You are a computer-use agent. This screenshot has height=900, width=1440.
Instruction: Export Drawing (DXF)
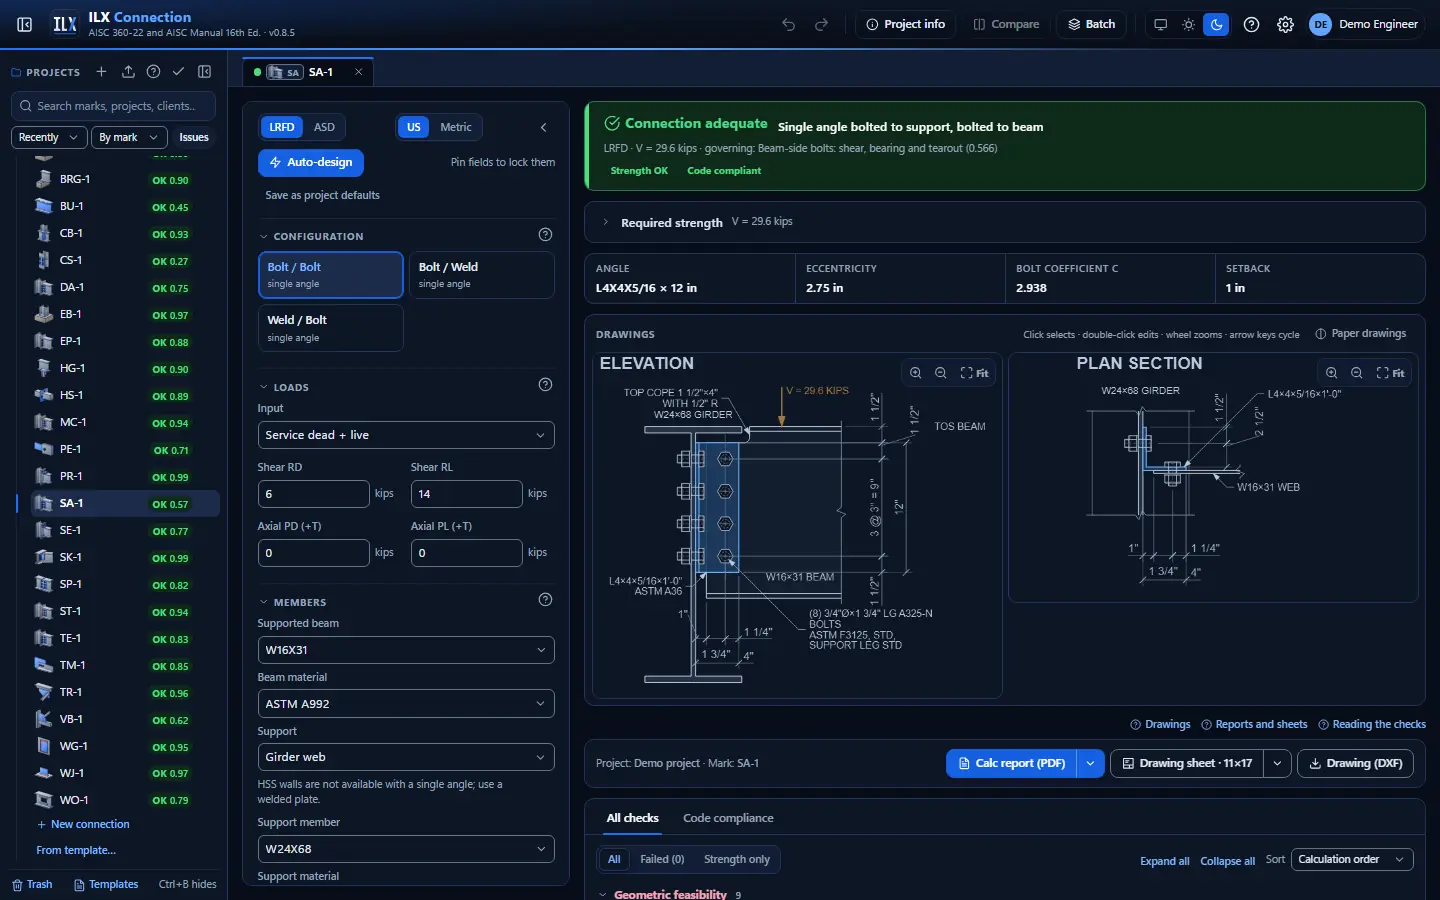pos(1355,763)
